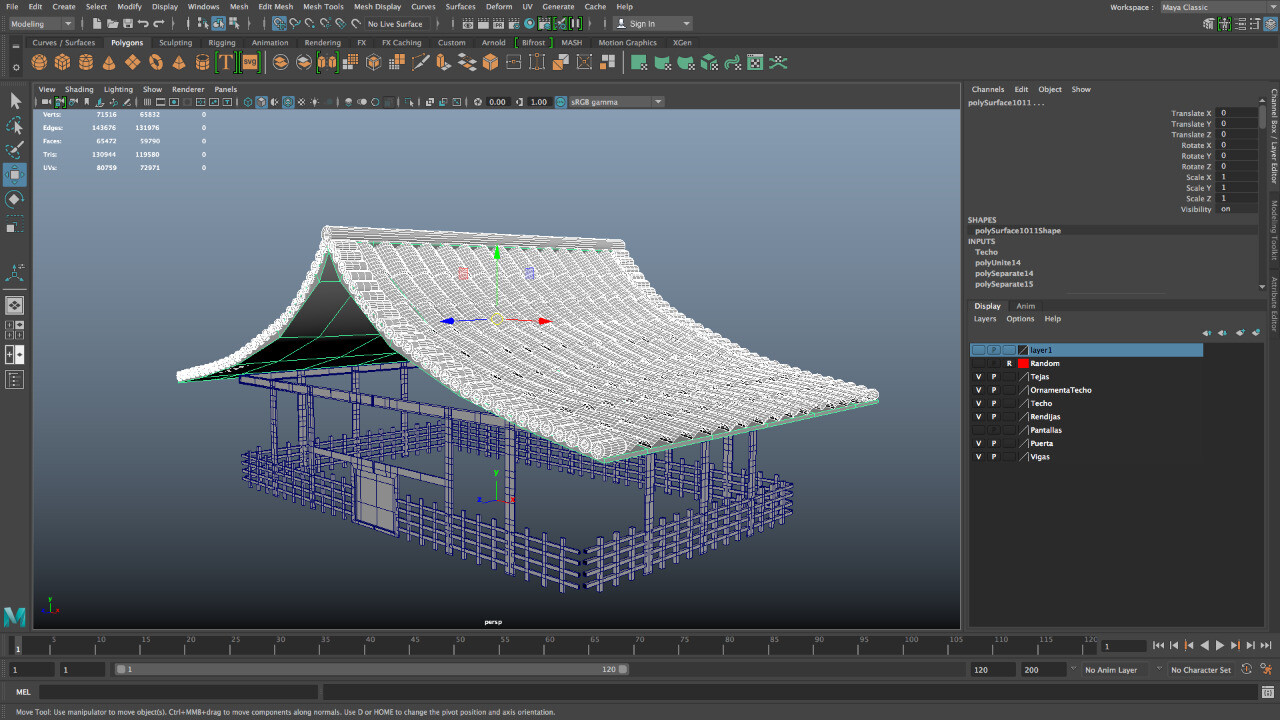Disable the P toggle on the Vigas layer
Viewport: 1280px width, 720px height.
pyautogui.click(x=993, y=456)
